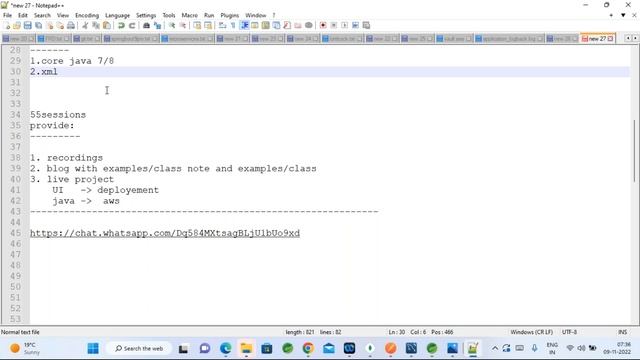Screen dimensions: 640x360
Task: Click the Zoom Out toolbar icon
Action: point(182,26)
